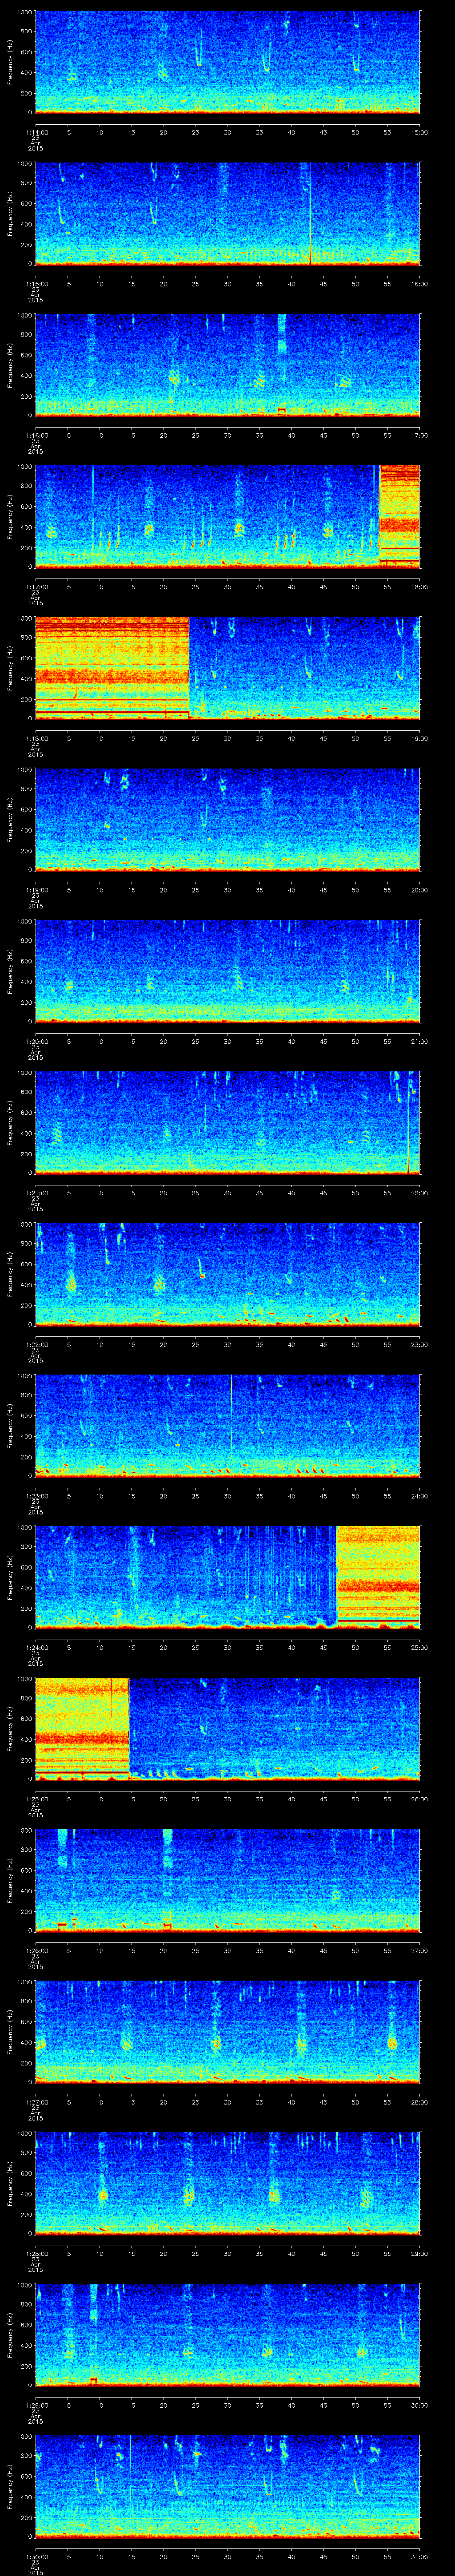This screenshot has width=455, height=2576.
Task: Click the '27:00' end time label
Action: 420,1951
